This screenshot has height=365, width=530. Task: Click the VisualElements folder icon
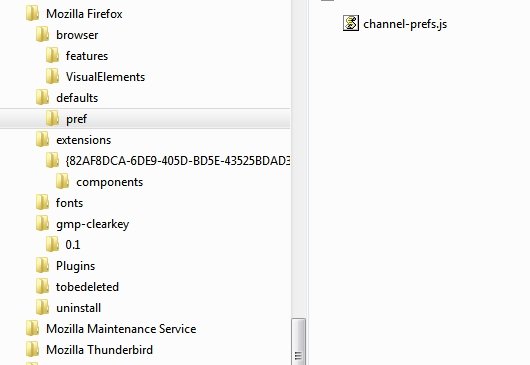coord(52,77)
